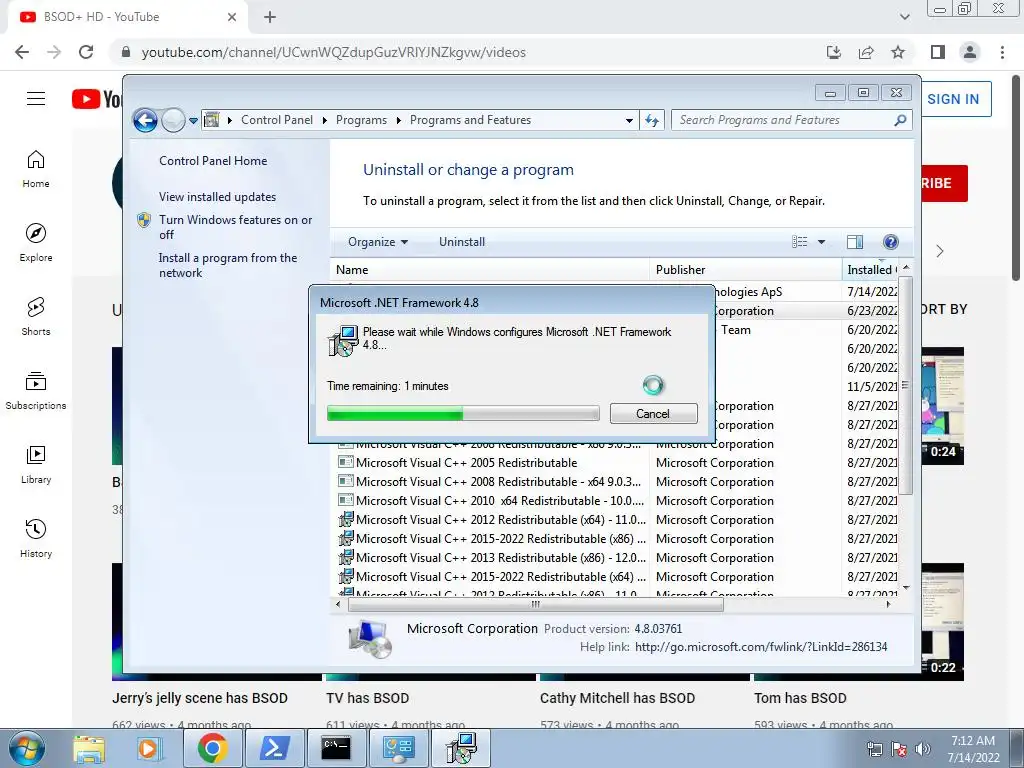Expand the view options dropdown arrow
This screenshot has width=1024, height=768.
click(x=822, y=242)
